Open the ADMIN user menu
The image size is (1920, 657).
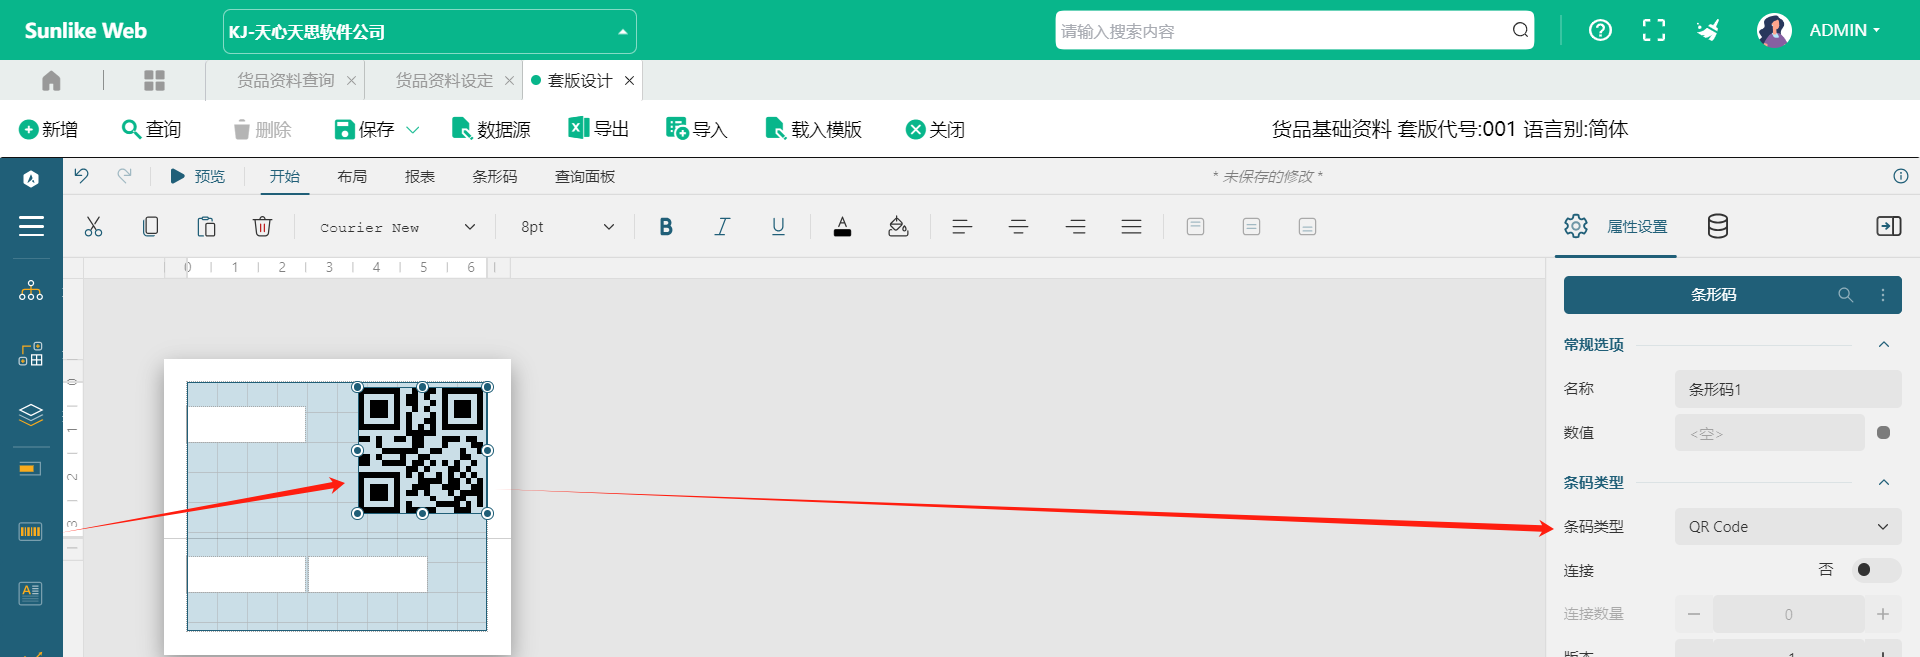(x=1845, y=30)
